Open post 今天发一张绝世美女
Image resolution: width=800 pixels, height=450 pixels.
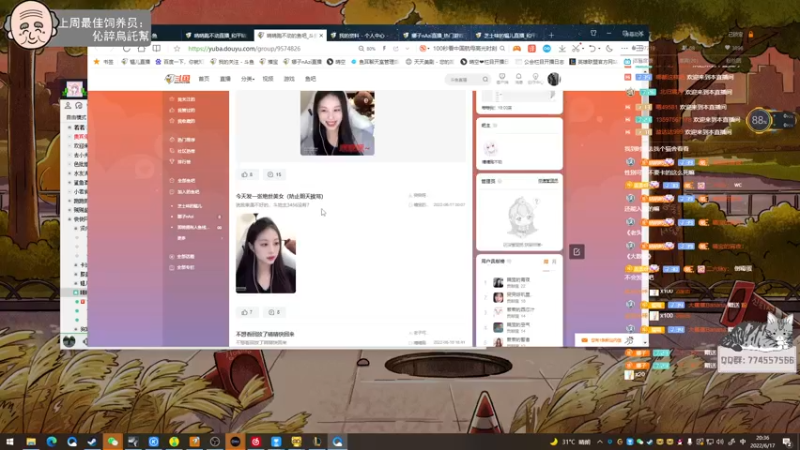[x=279, y=196]
